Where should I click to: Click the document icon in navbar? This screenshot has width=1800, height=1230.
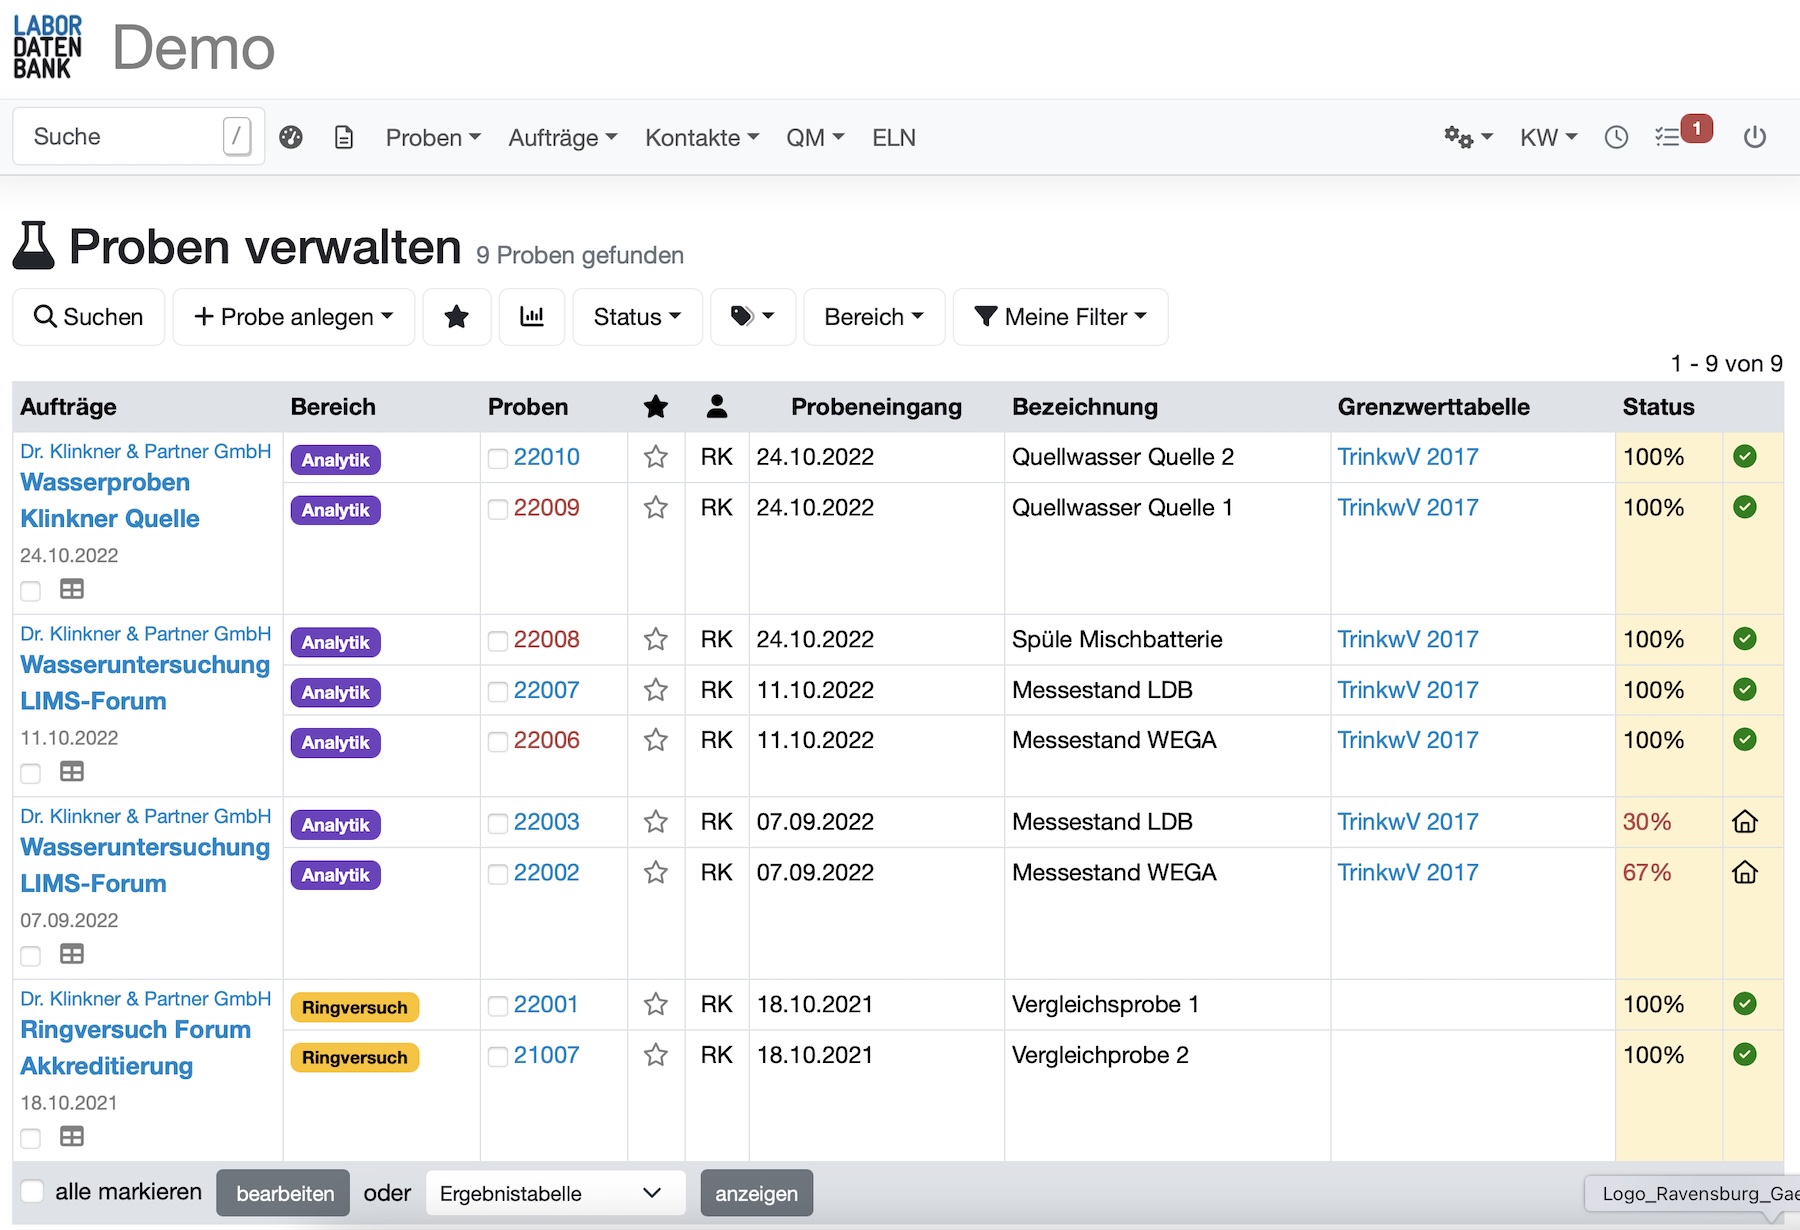coord(344,137)
